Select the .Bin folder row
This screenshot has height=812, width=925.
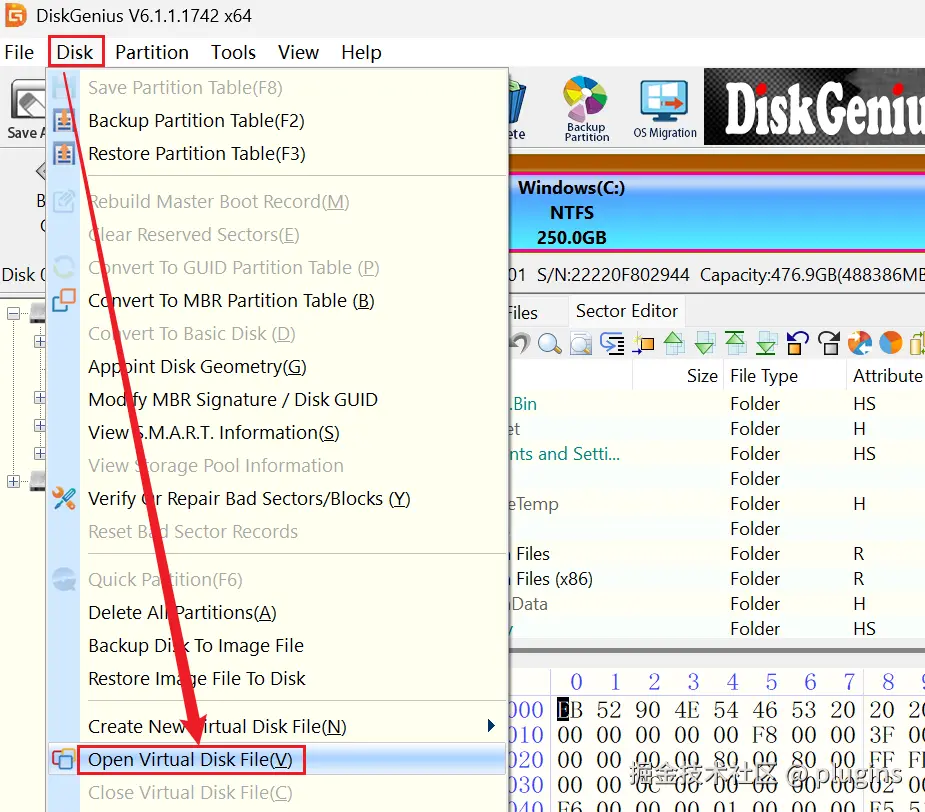click(x=717, y=404)
